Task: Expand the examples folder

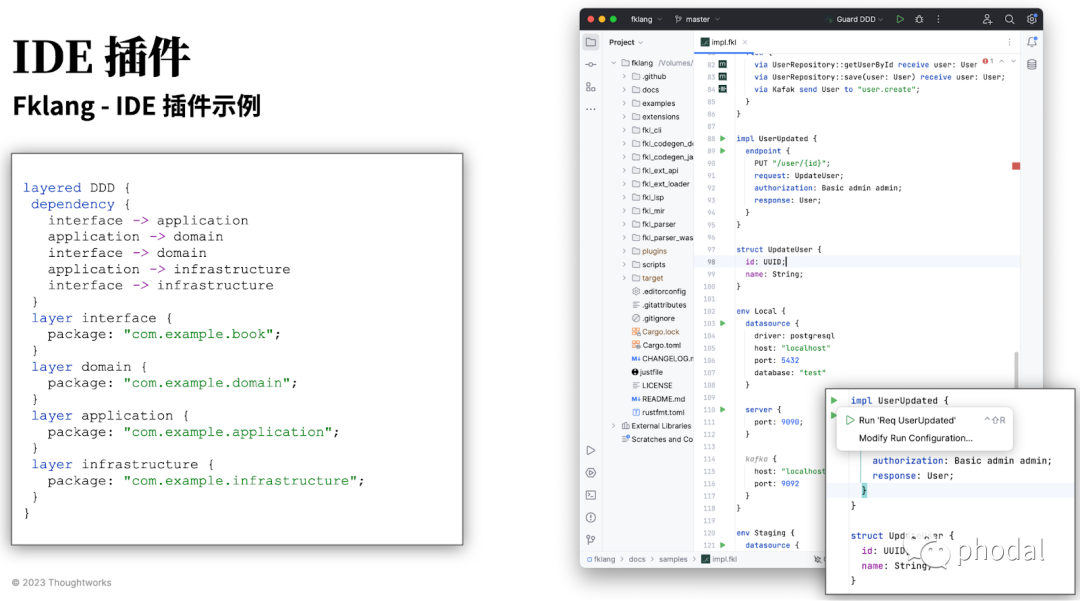Action: click(625, 103)
